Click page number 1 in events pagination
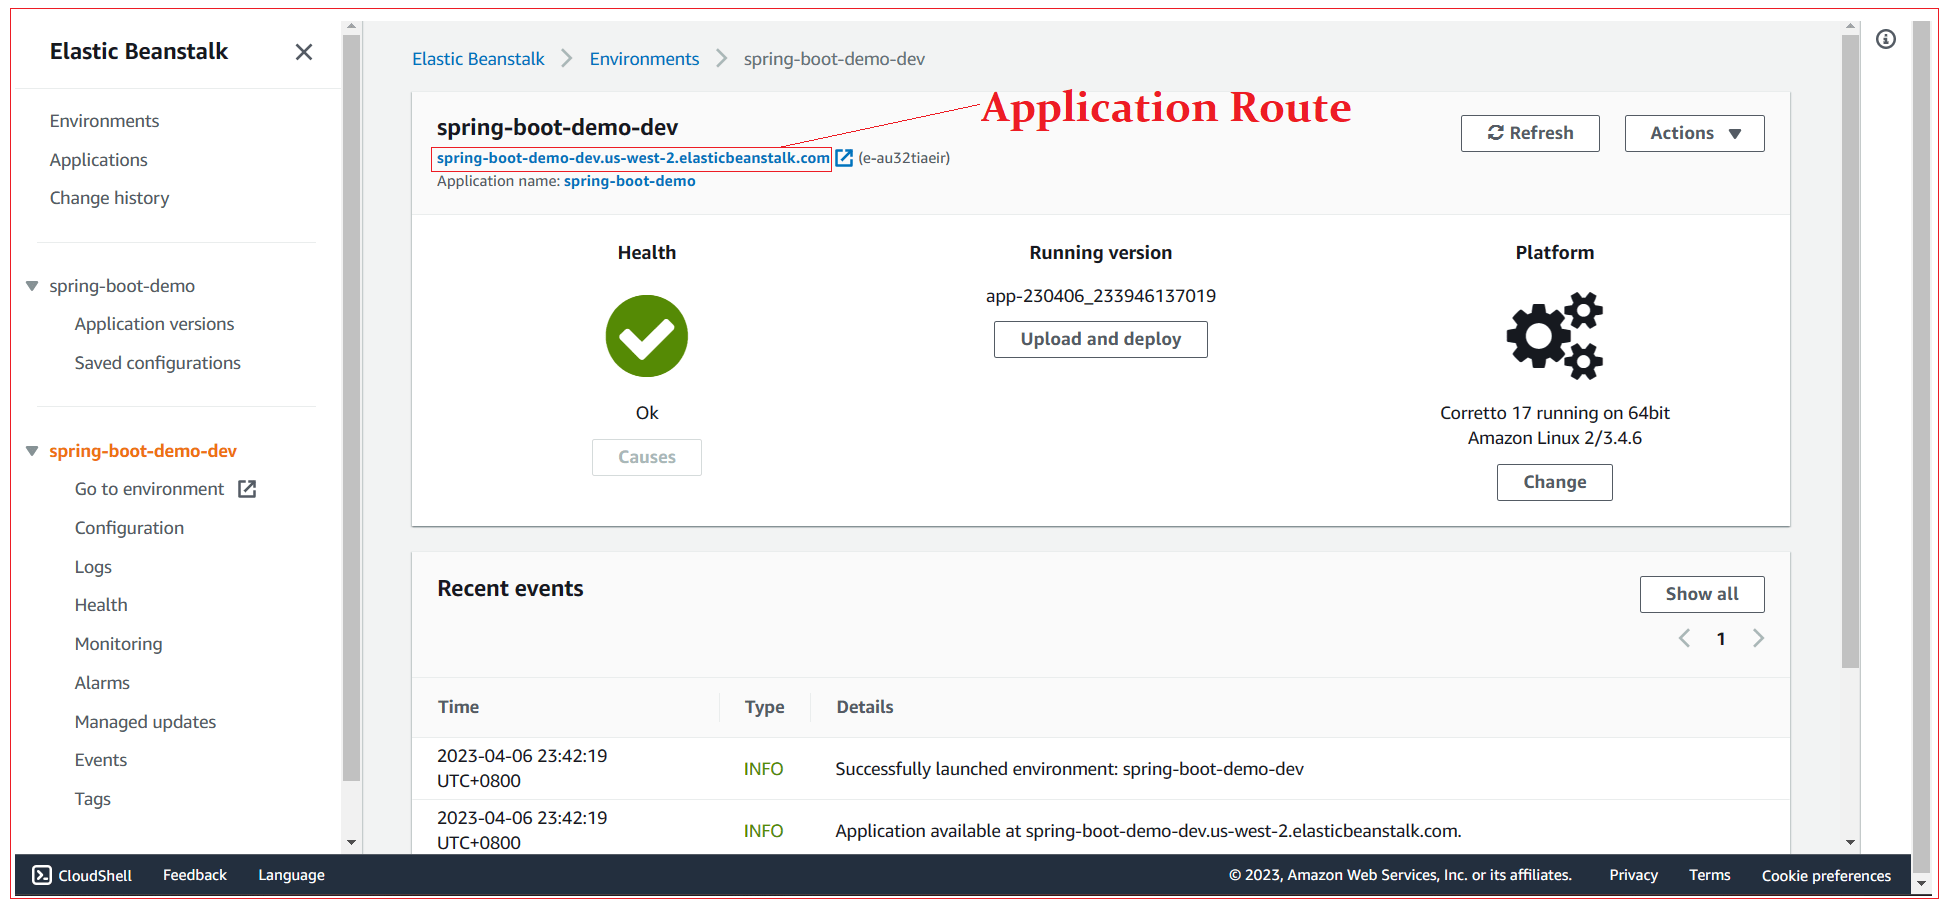 [1721, 638]
